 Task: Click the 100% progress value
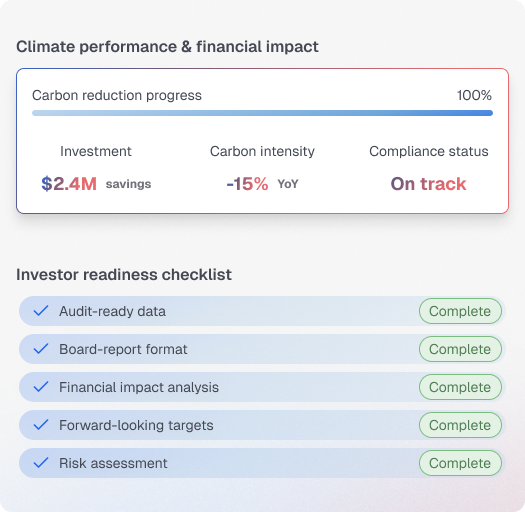pyautogui.click(x=474, y=95)
